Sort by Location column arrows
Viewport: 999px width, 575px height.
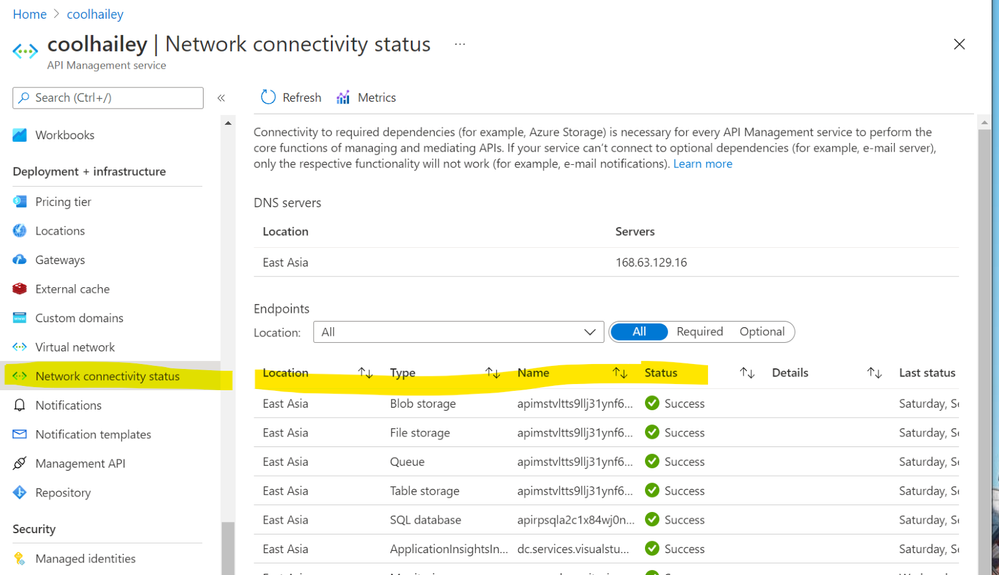pyautogui.click(x=365, y=373)
